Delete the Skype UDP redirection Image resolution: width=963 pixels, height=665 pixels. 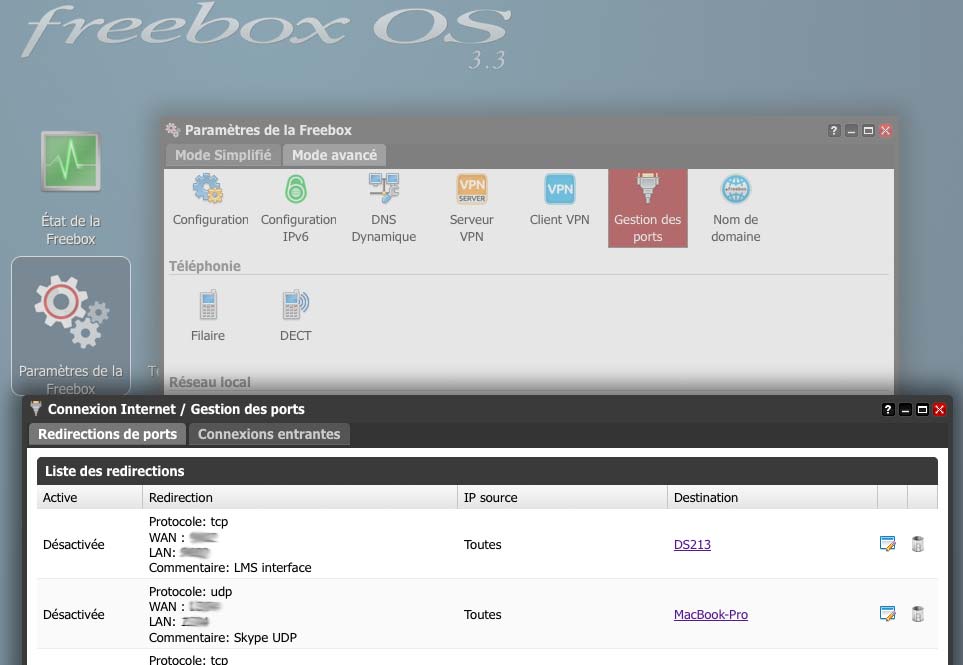click(x=918, y=614)
